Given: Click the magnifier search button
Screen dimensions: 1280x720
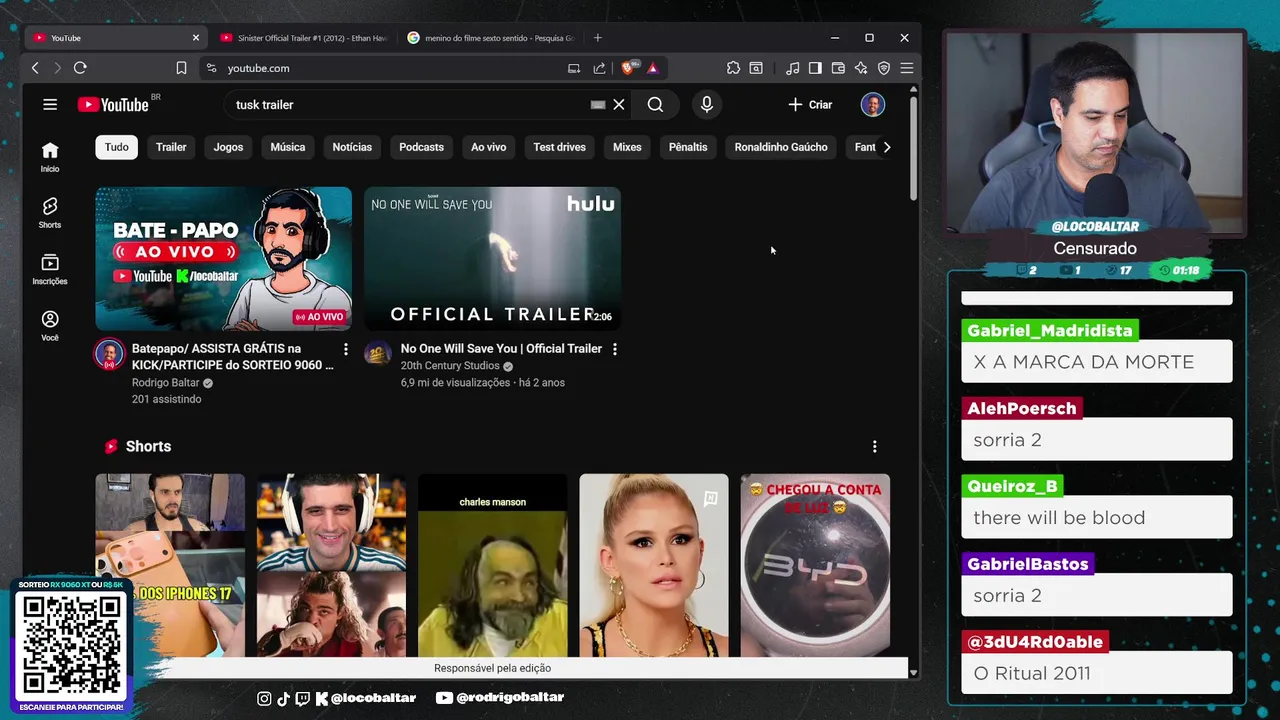Looking at the screenshot, I should tap(655, 104).
